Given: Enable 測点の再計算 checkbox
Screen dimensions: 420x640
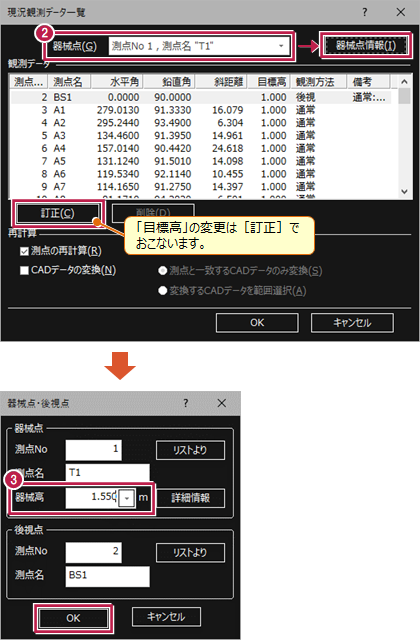Looking at the screenshot, I should [x=24, y=251].
